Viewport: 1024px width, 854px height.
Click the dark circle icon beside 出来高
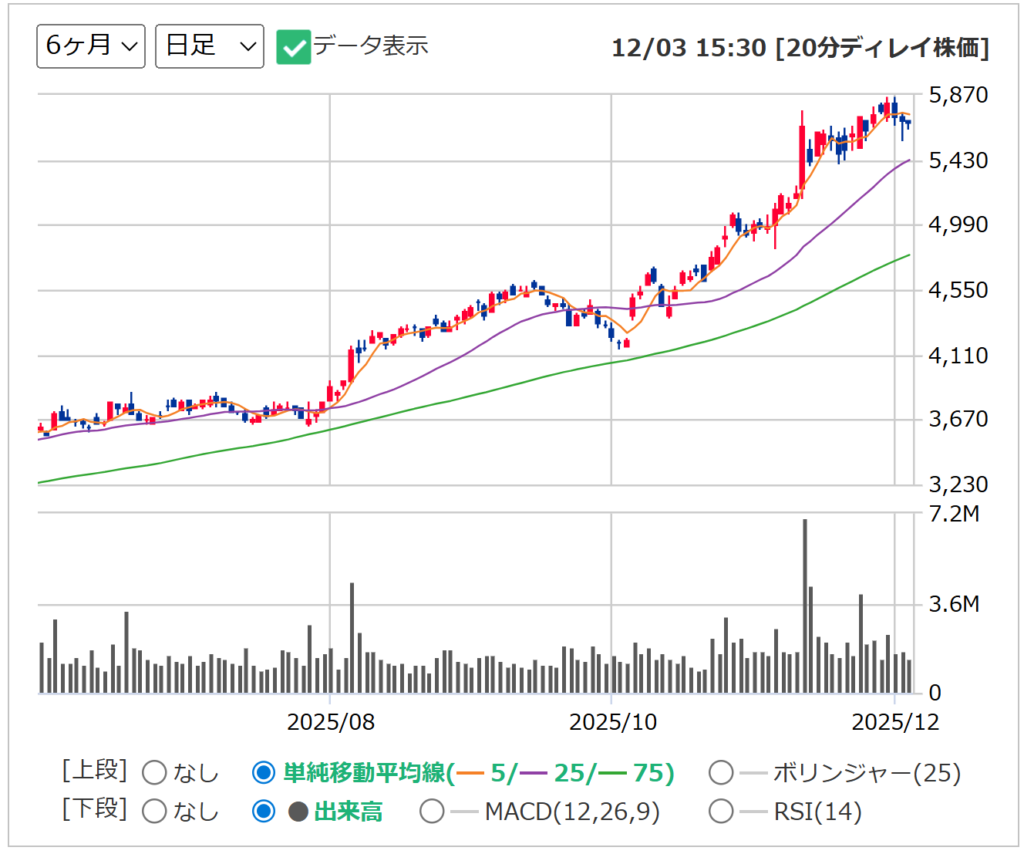click(x=298, y=812)
